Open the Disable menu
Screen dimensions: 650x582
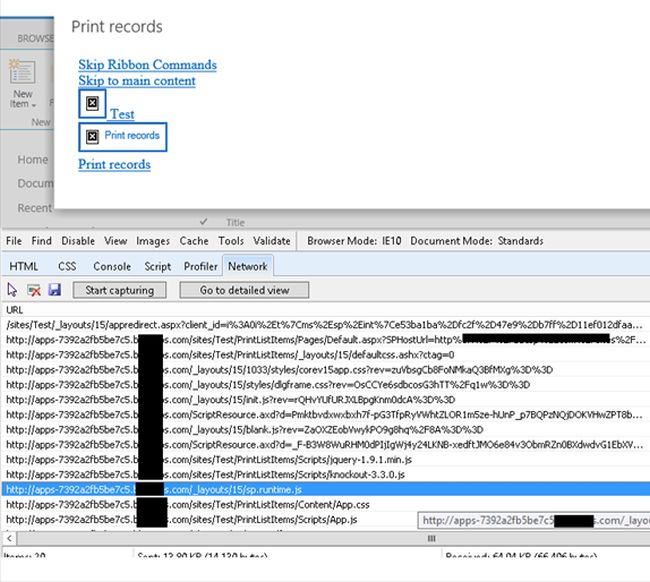(78, 241)
